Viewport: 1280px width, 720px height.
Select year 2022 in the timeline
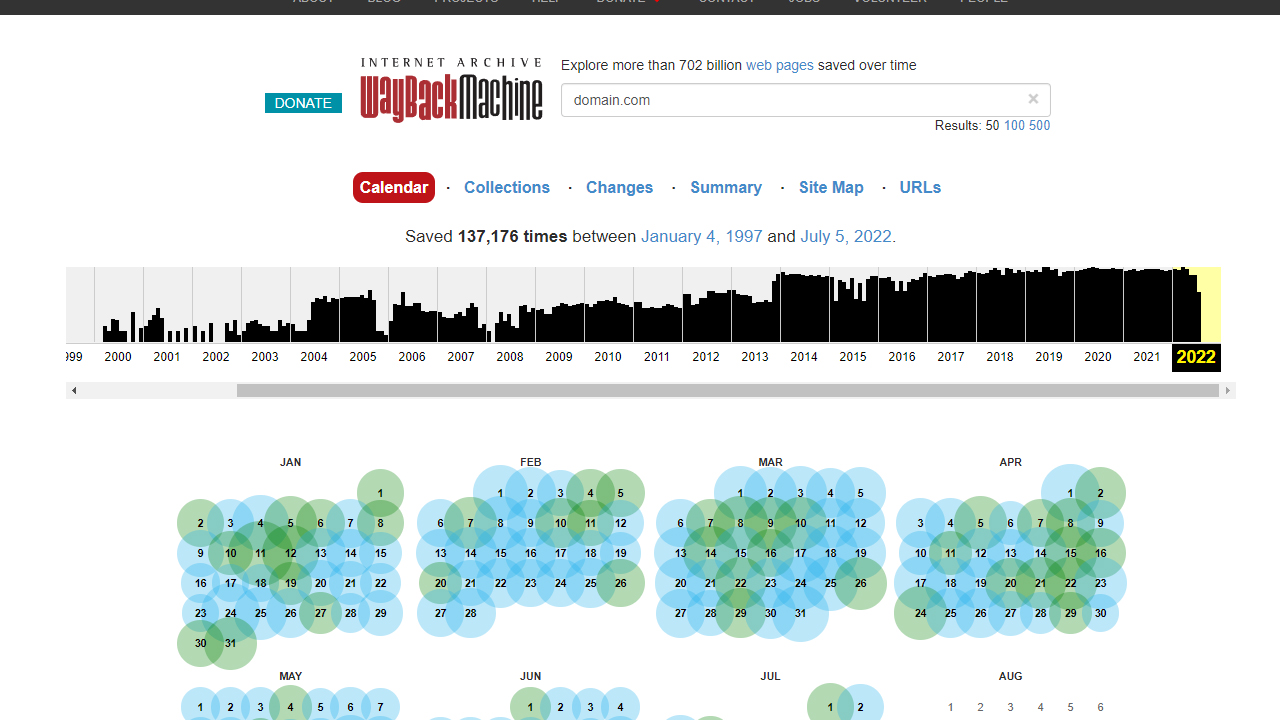(1196, 357)
